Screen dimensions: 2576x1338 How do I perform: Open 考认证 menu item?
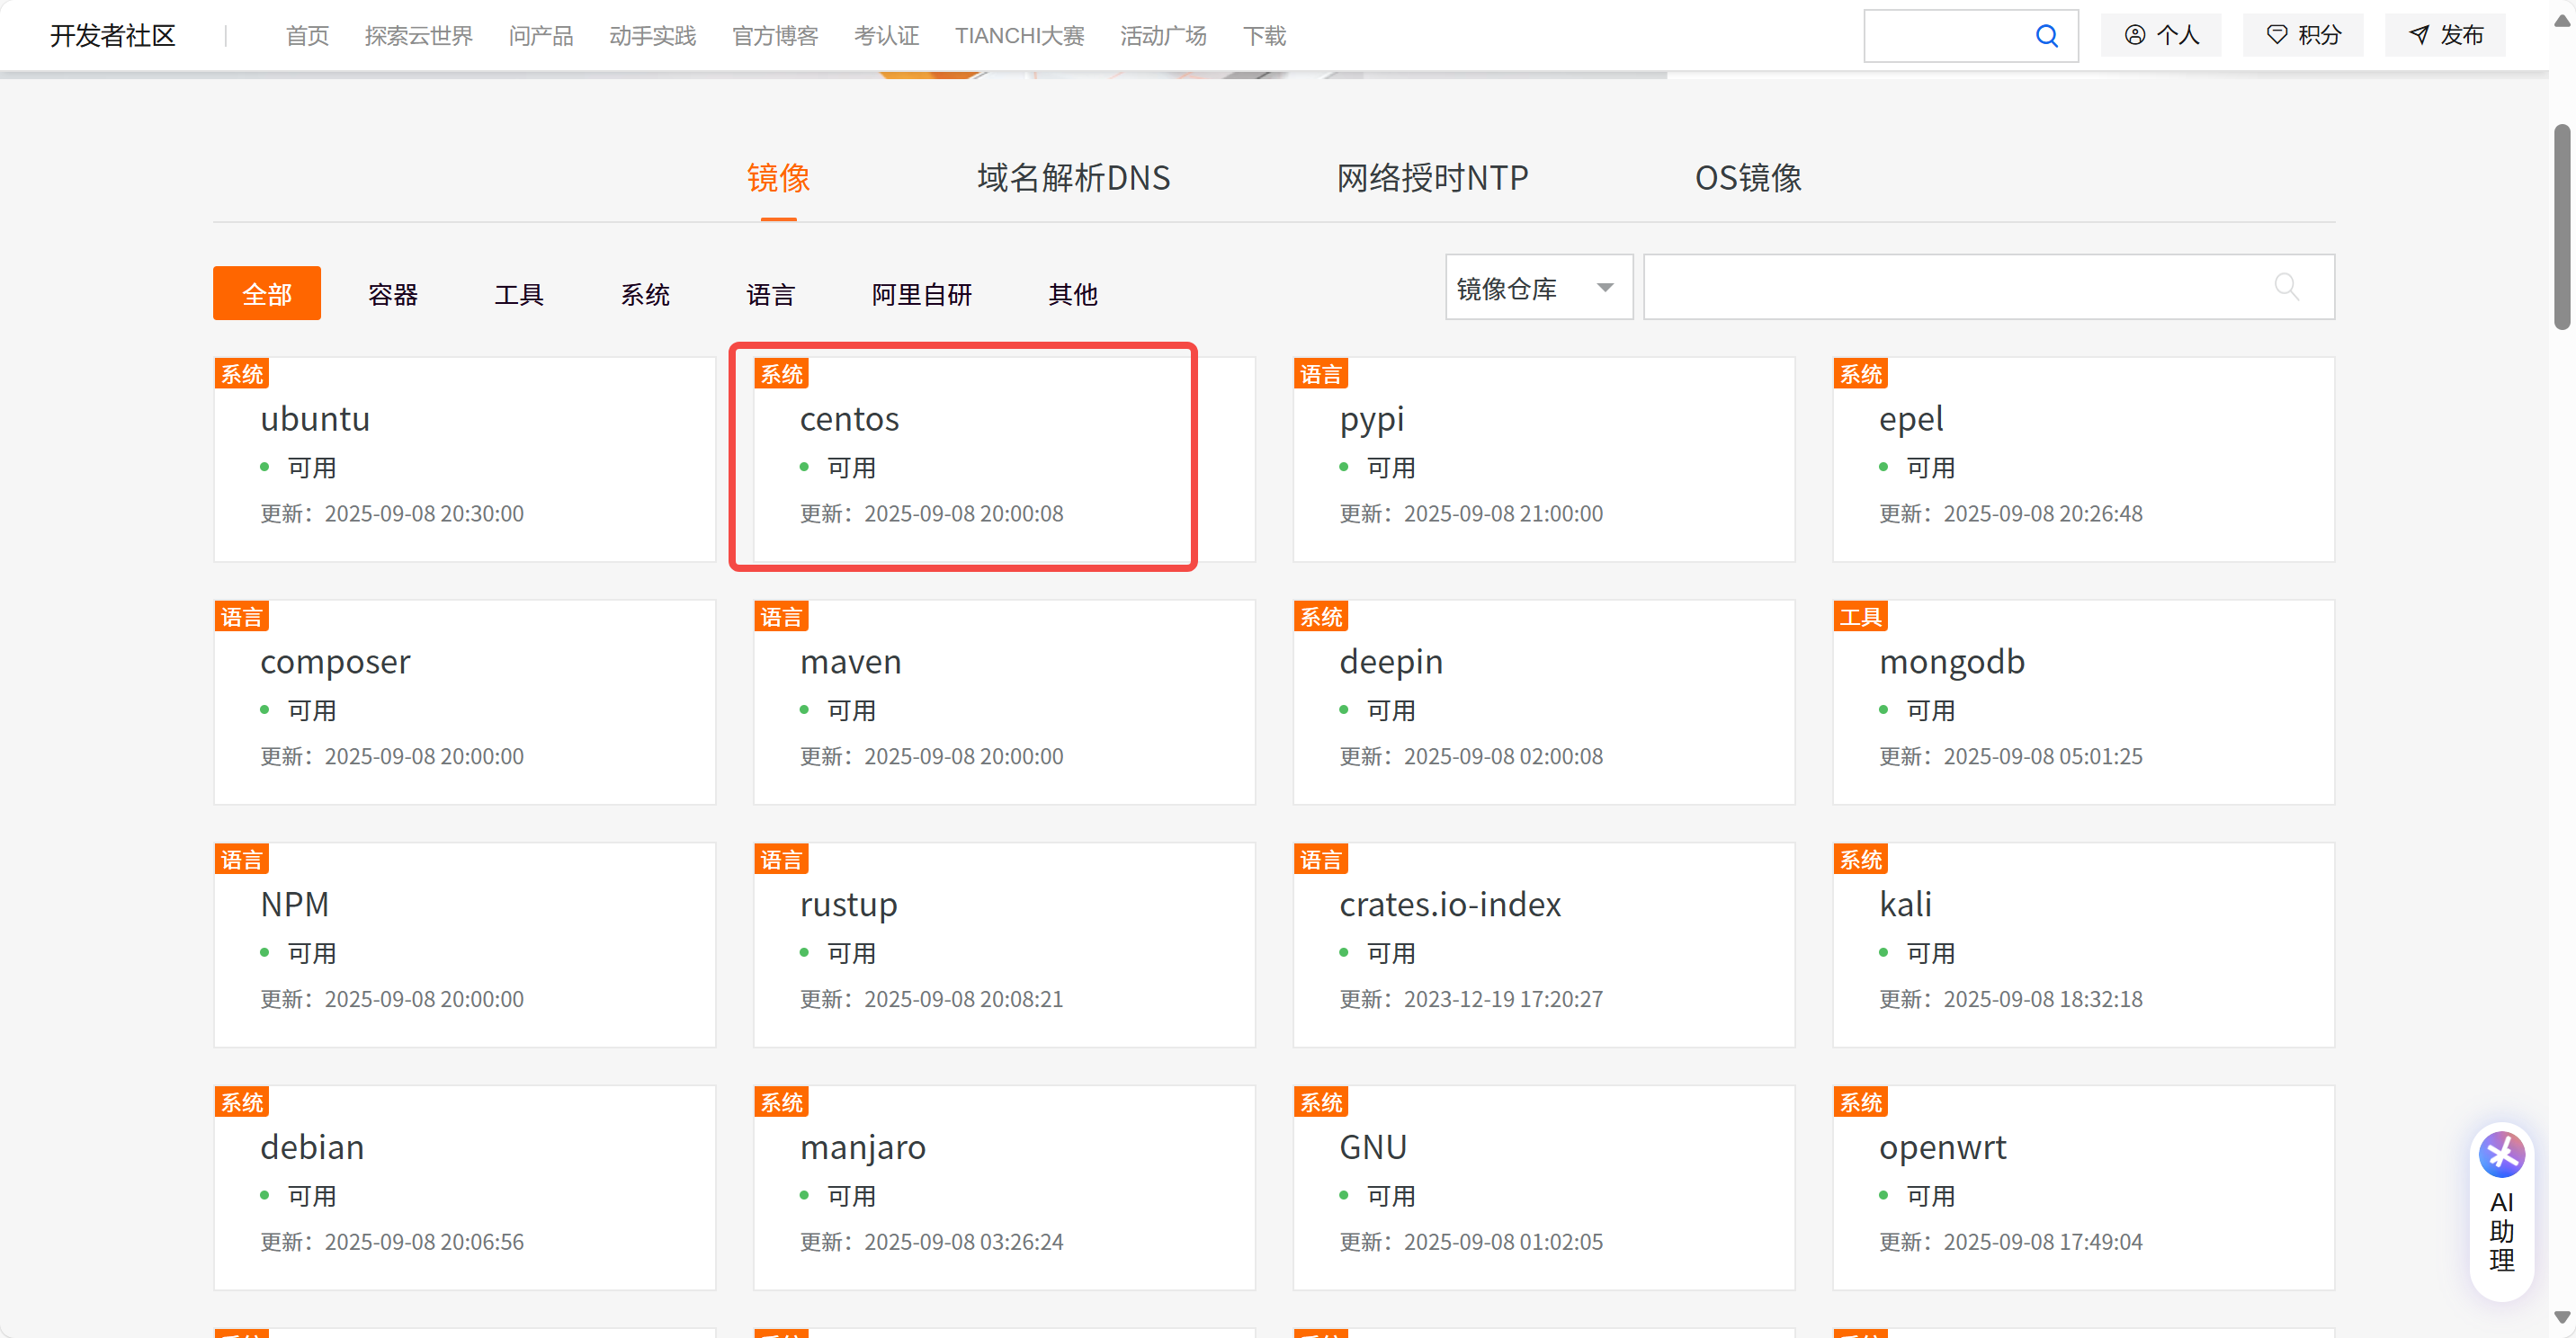click(886, 36)
